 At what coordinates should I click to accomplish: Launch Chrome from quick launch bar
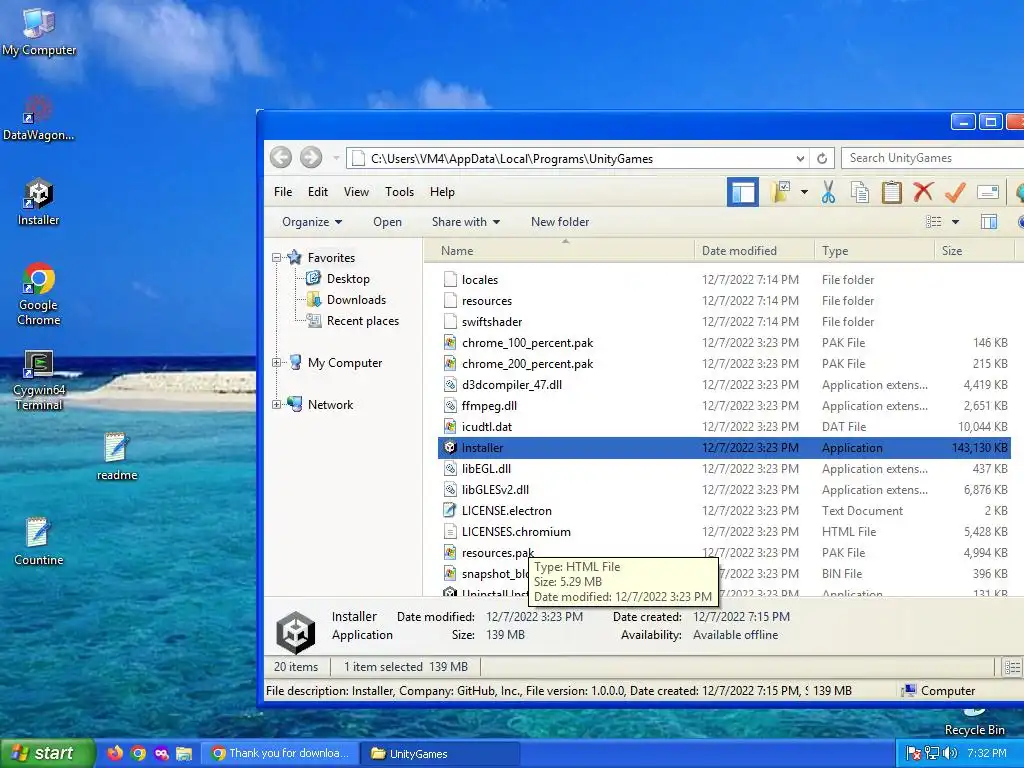tap(138, 753)
